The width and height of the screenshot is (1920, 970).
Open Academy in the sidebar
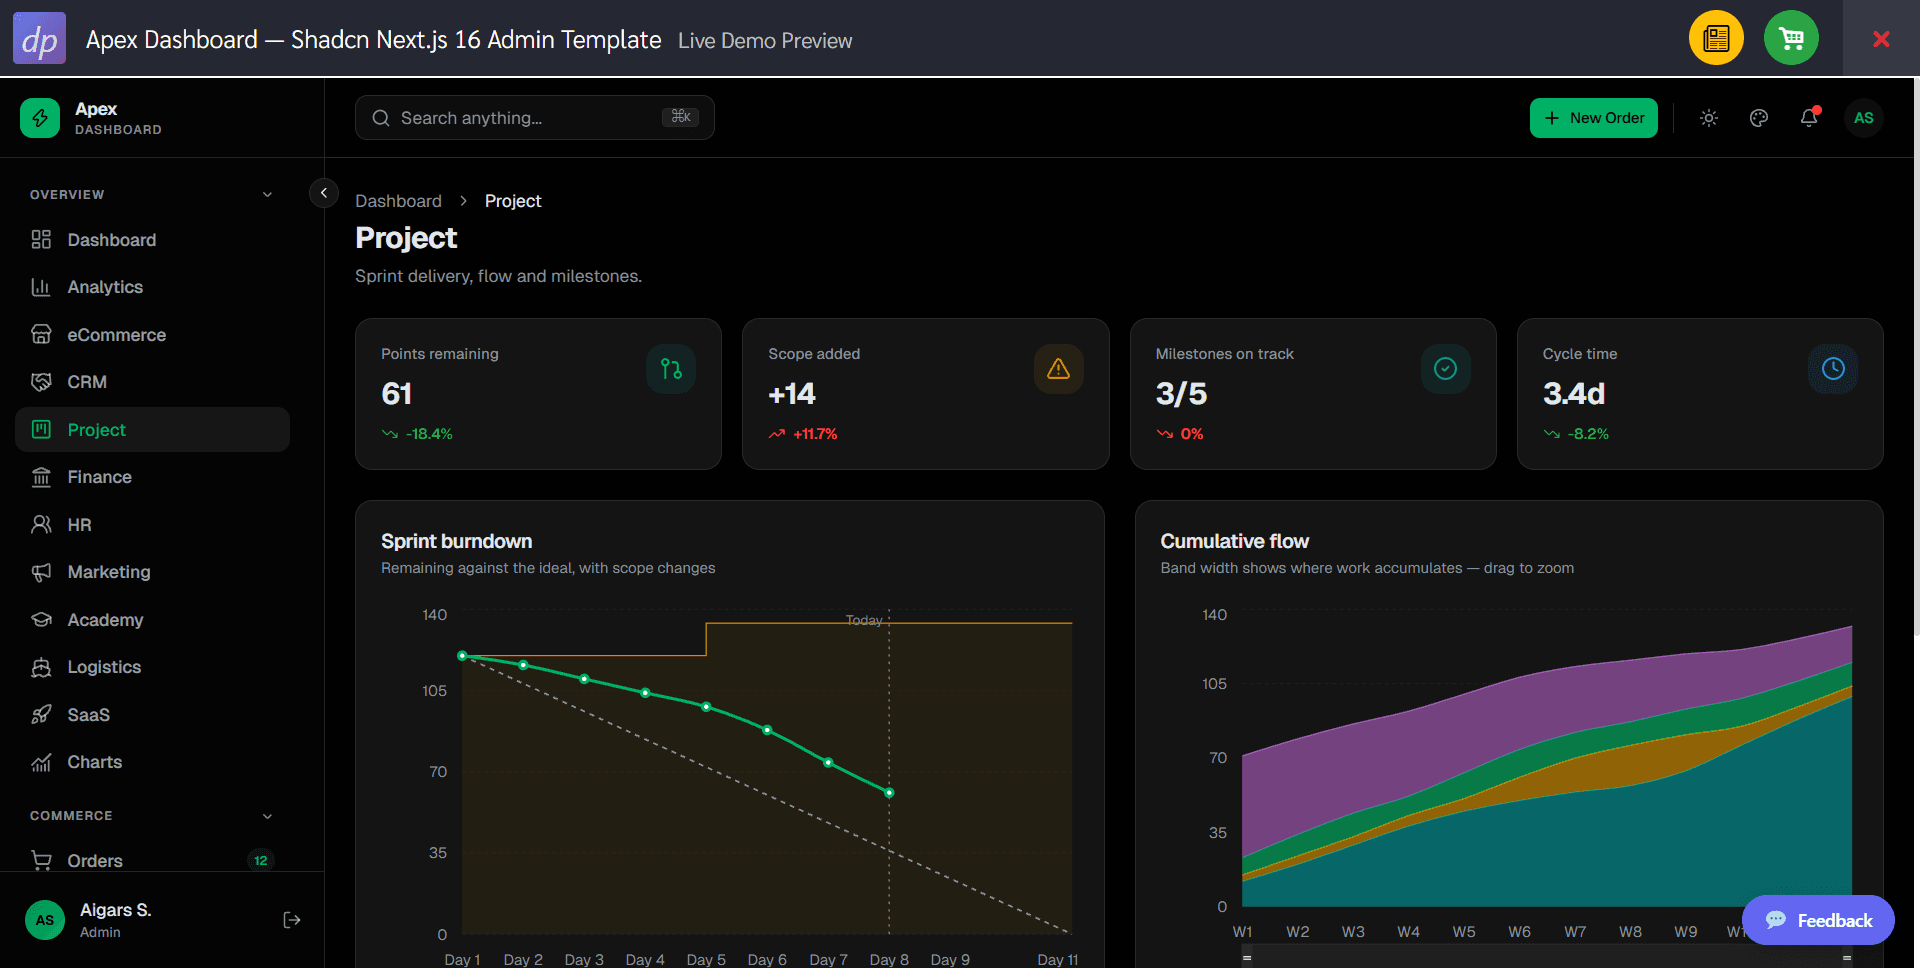pos(152,620)
